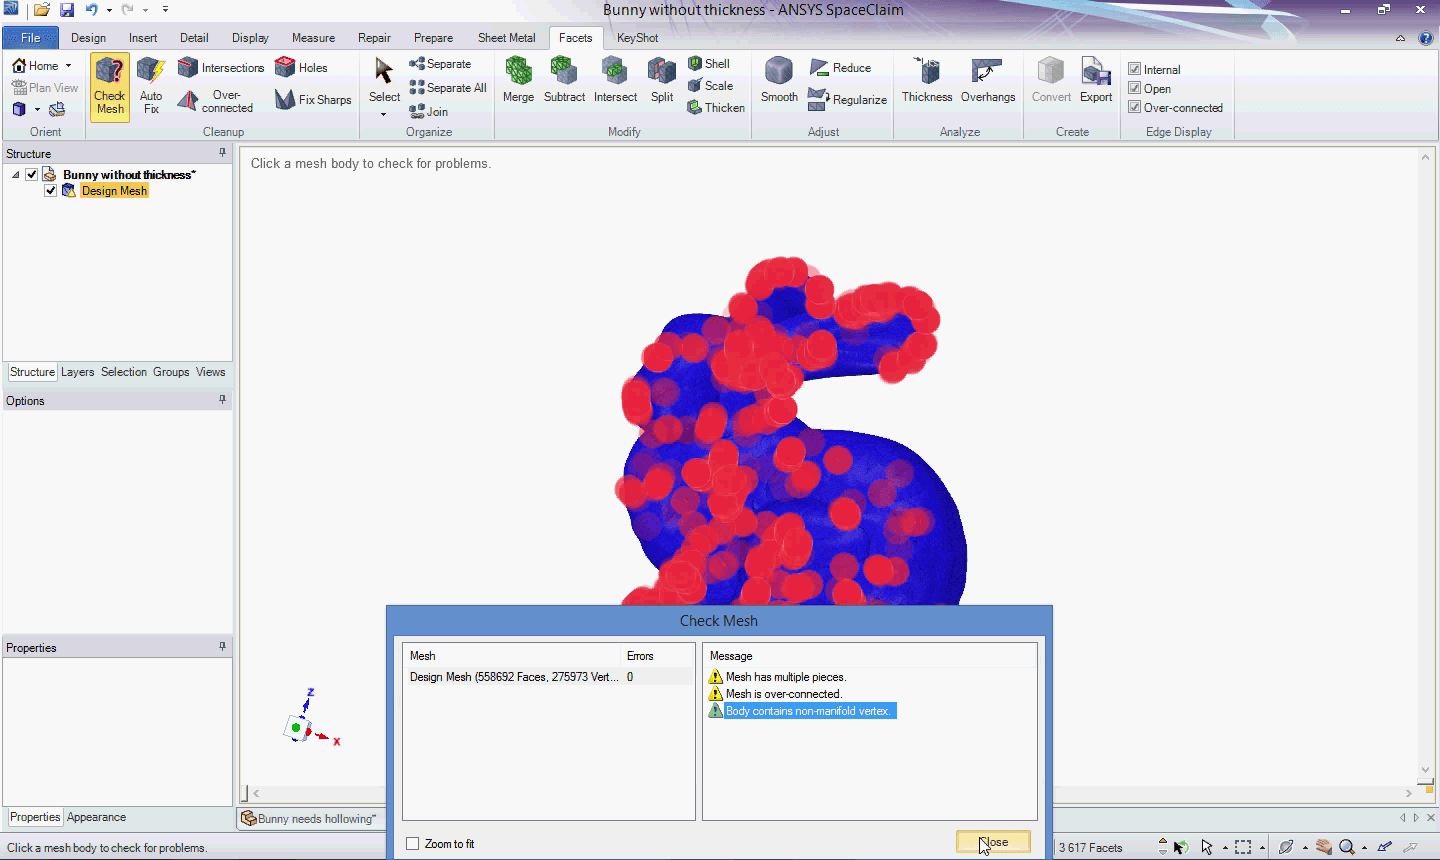Switch to the KeyShot ribbon tab

click(637, 38)
